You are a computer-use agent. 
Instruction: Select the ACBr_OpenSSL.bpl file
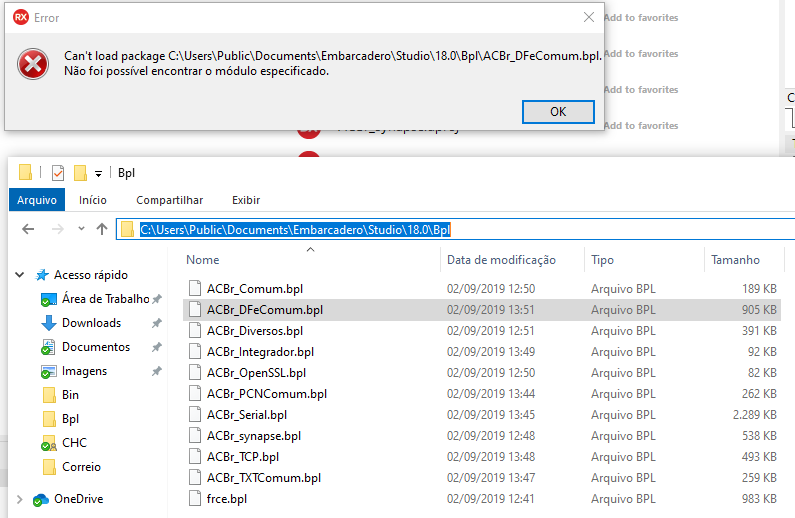256,373
